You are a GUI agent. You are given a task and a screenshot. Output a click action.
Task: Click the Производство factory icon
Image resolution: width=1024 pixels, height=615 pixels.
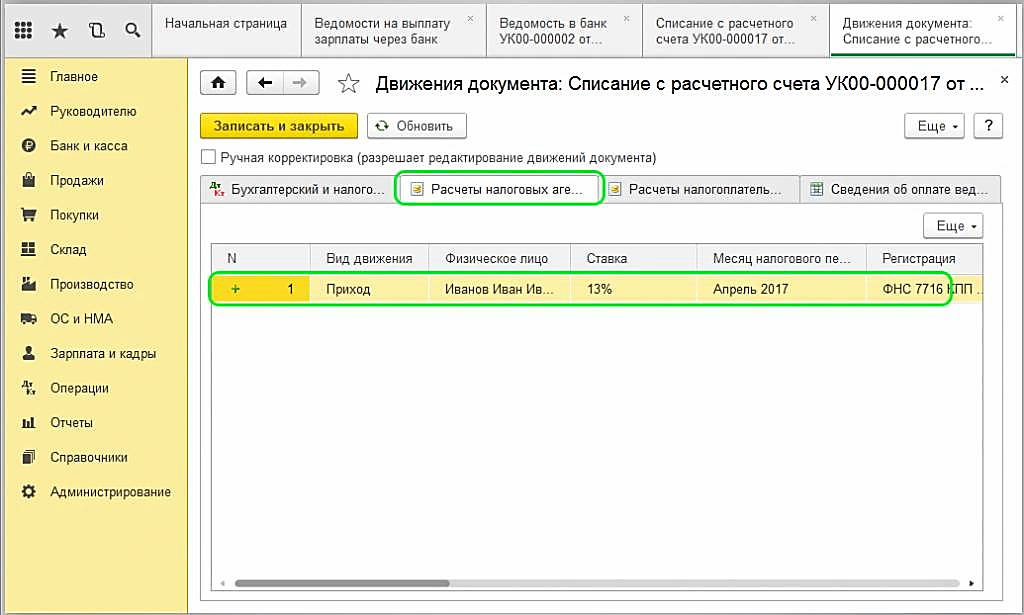point(29,284)
